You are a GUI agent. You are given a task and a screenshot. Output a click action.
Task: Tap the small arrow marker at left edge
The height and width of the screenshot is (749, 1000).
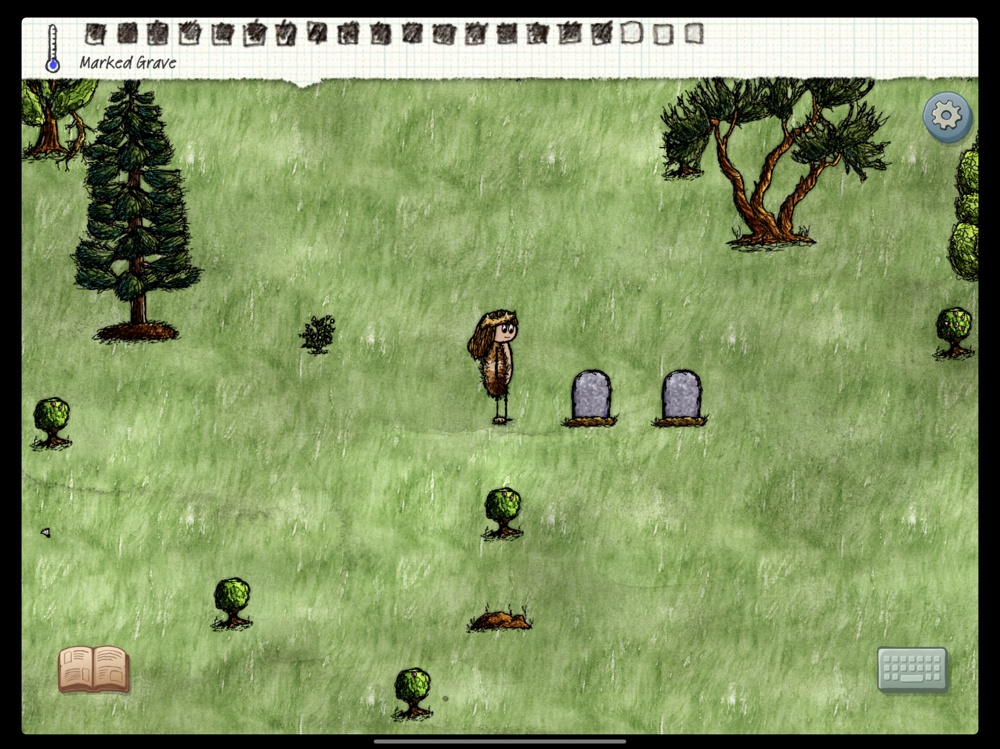[45, 532]
